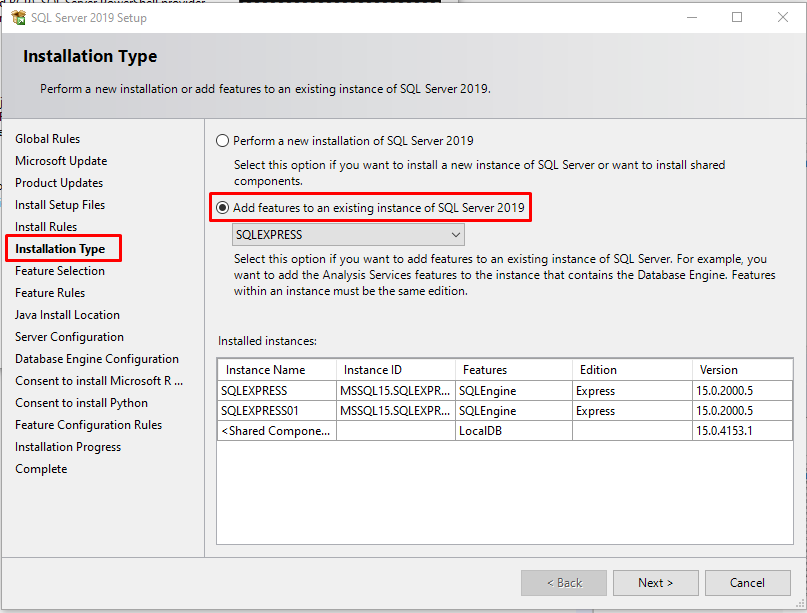This screenshot has width=807, height=613.
Task: Select the Shared Components row cell
Action: tap(277, 431)
